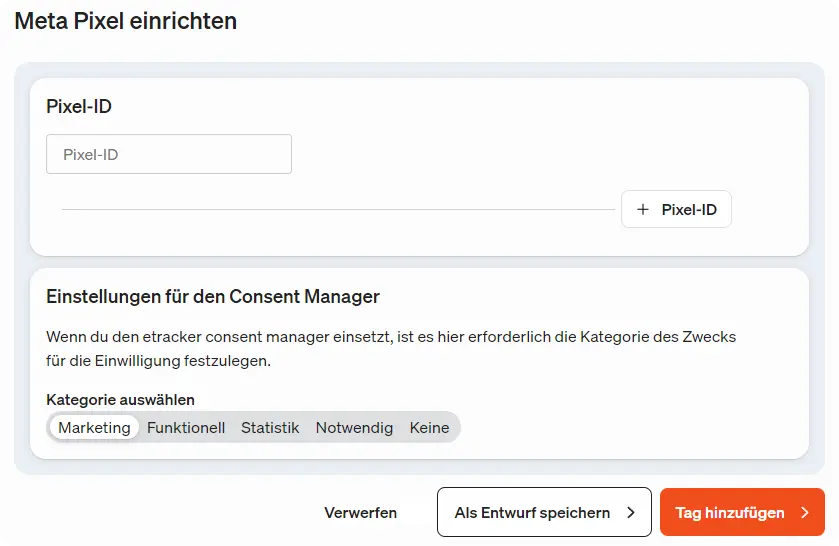Select the Marketing category
Image resolution: width=839 pixels, height=546 pixels.
click(x=94, y=428)
